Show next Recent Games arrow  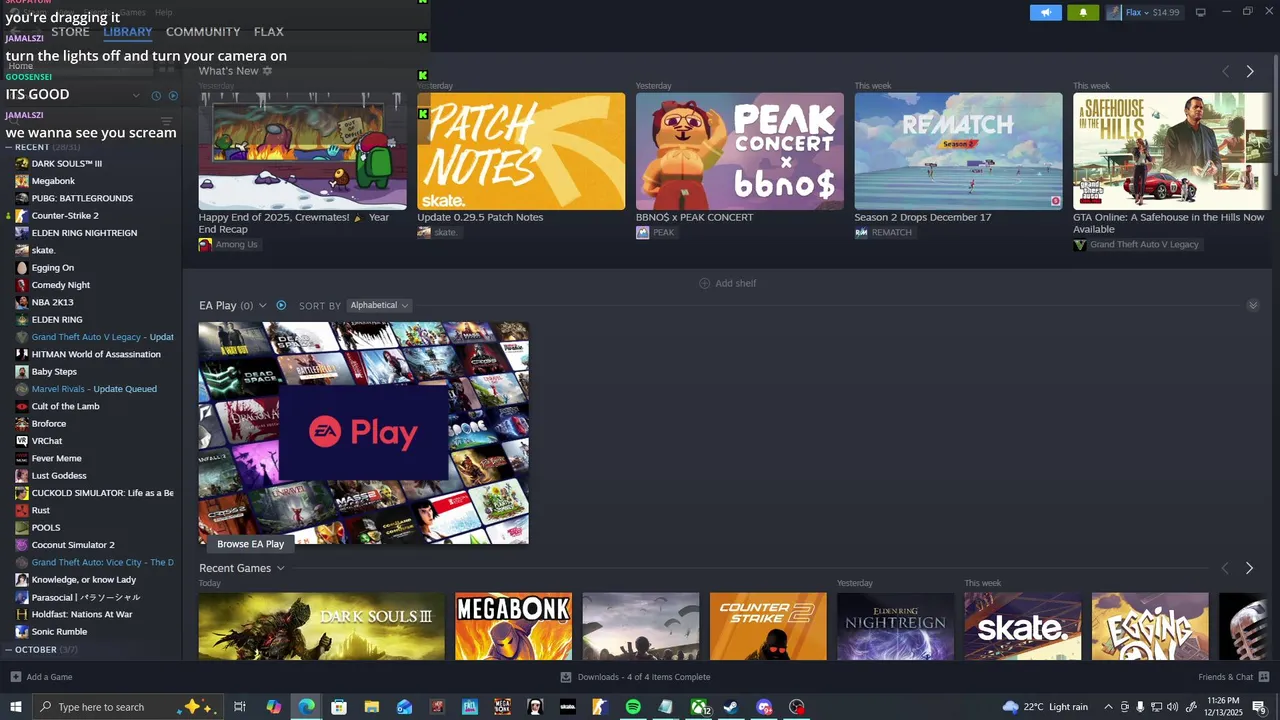(1249, 568)
